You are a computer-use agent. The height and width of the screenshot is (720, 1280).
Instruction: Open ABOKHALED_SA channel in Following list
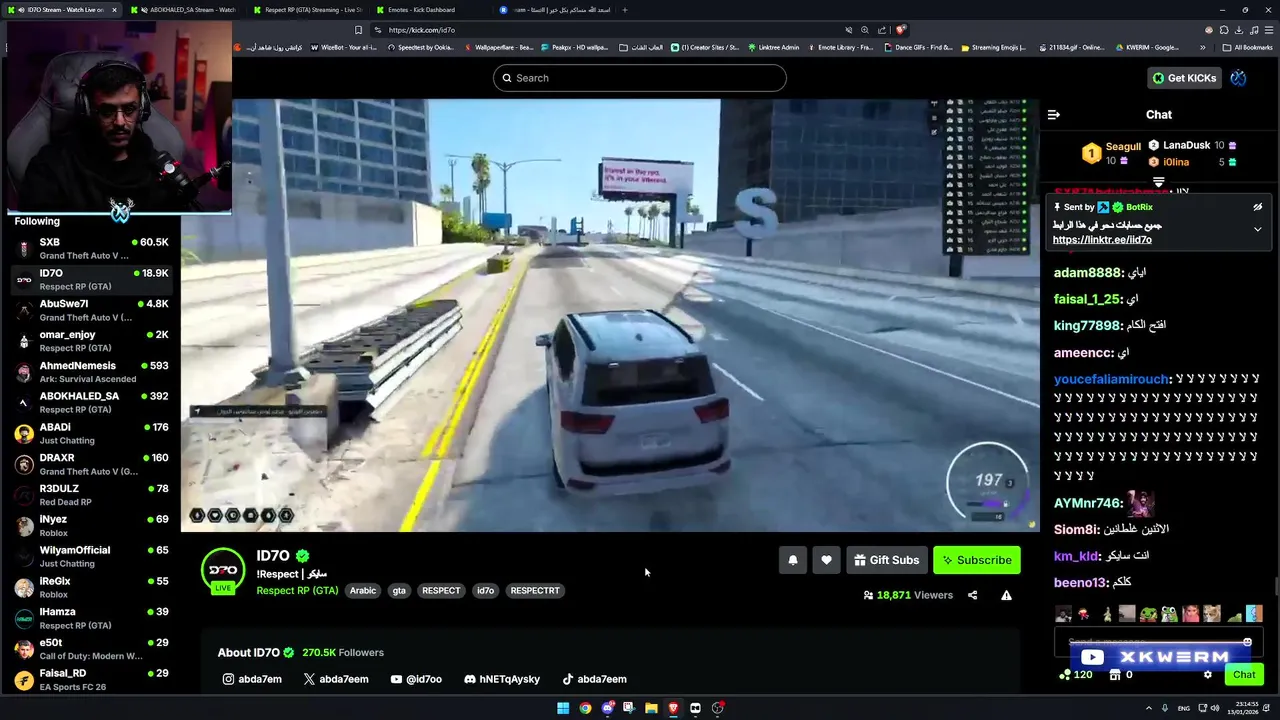pos(91,402)
